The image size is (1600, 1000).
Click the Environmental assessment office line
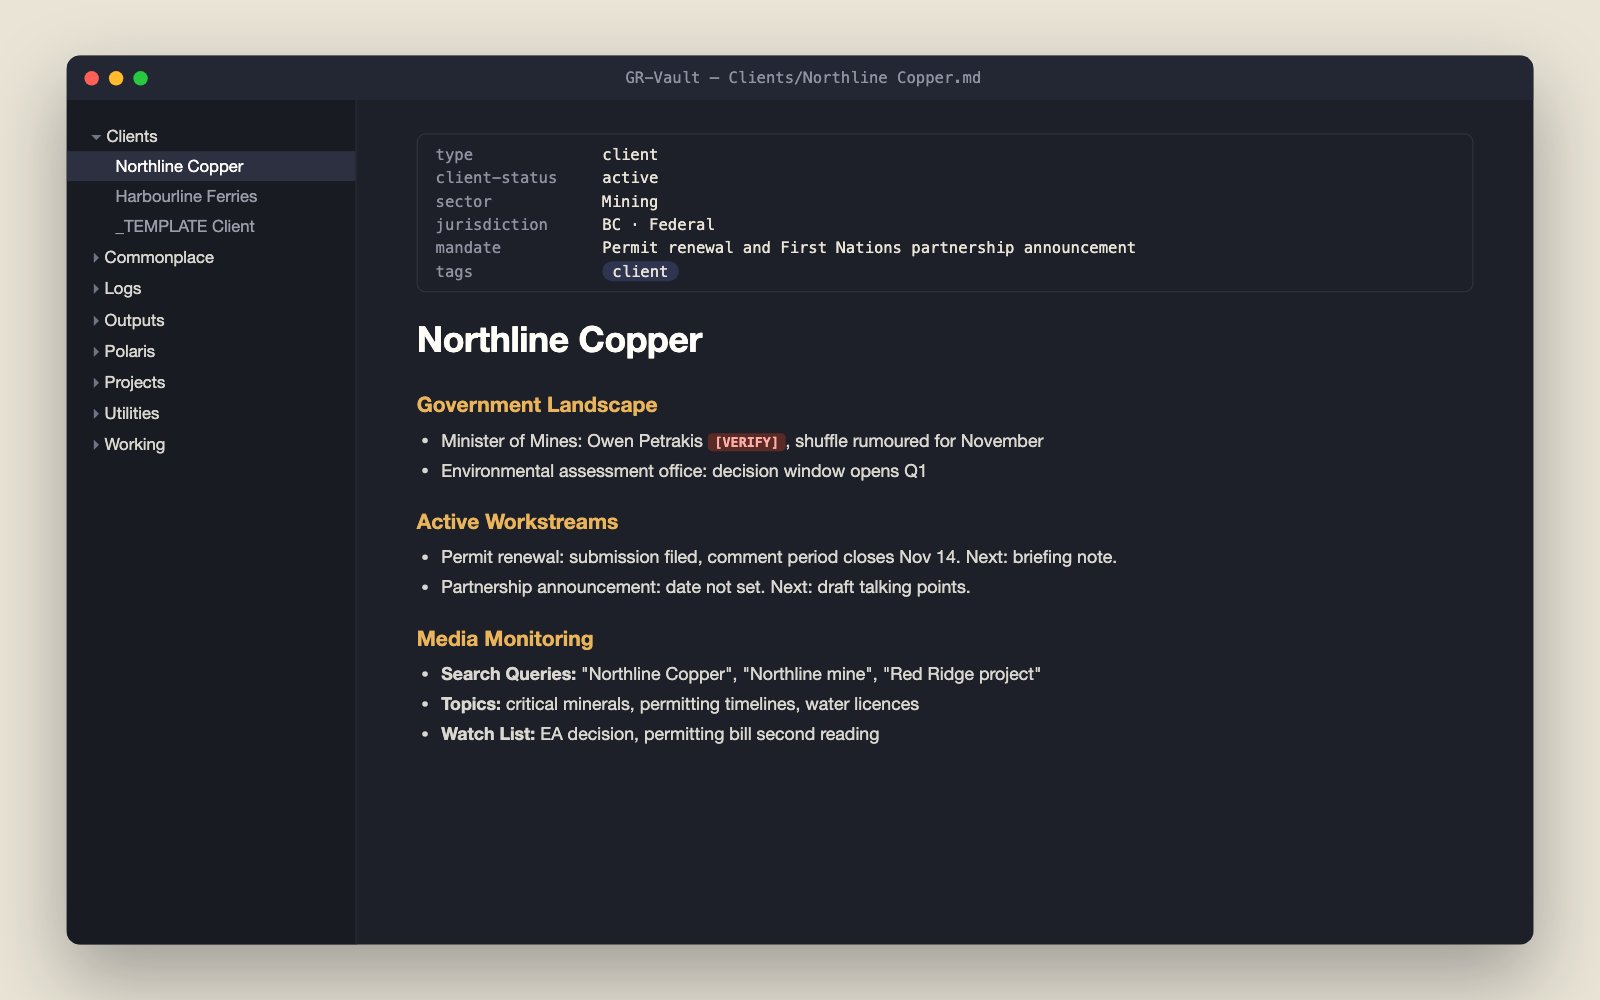[x=684, y=471]
